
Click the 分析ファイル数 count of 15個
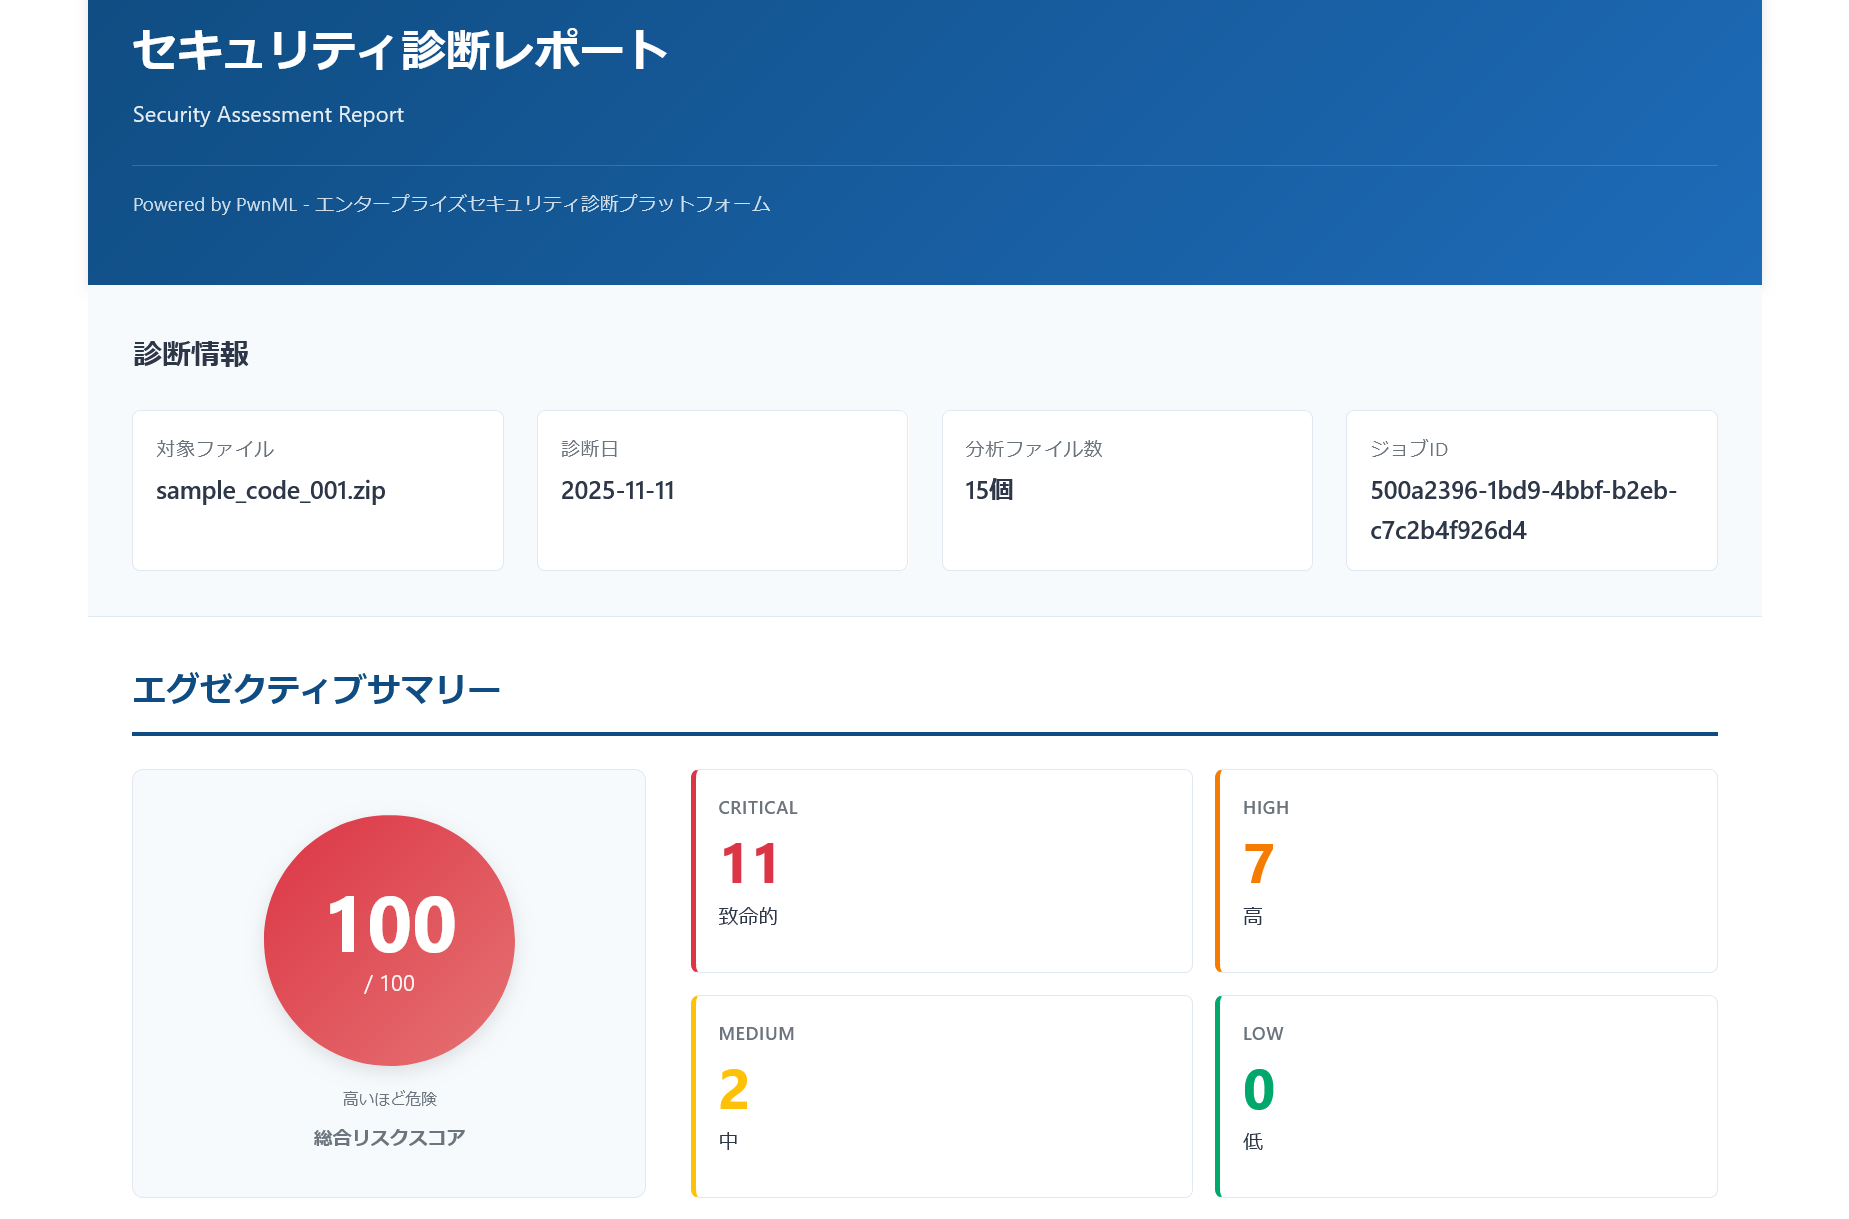click(x=987, y=490)
